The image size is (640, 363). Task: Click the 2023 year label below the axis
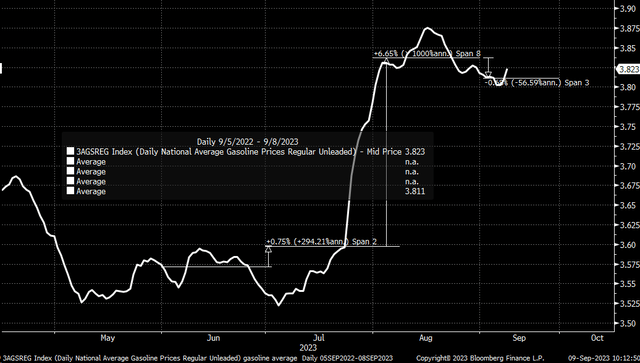click(308, 348)
